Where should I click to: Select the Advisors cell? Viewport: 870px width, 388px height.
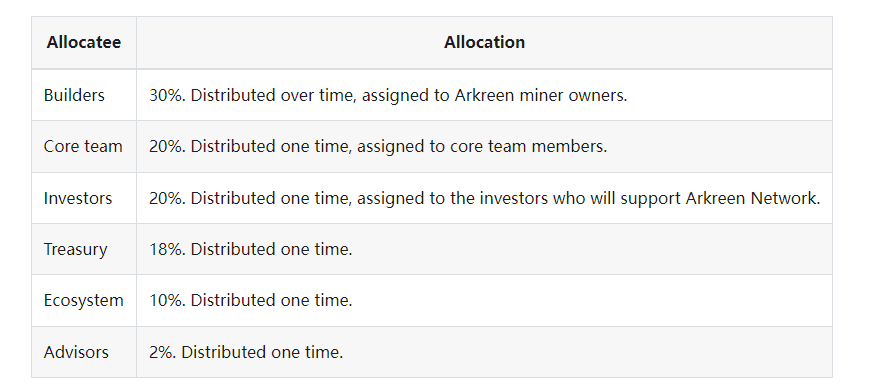76,352
